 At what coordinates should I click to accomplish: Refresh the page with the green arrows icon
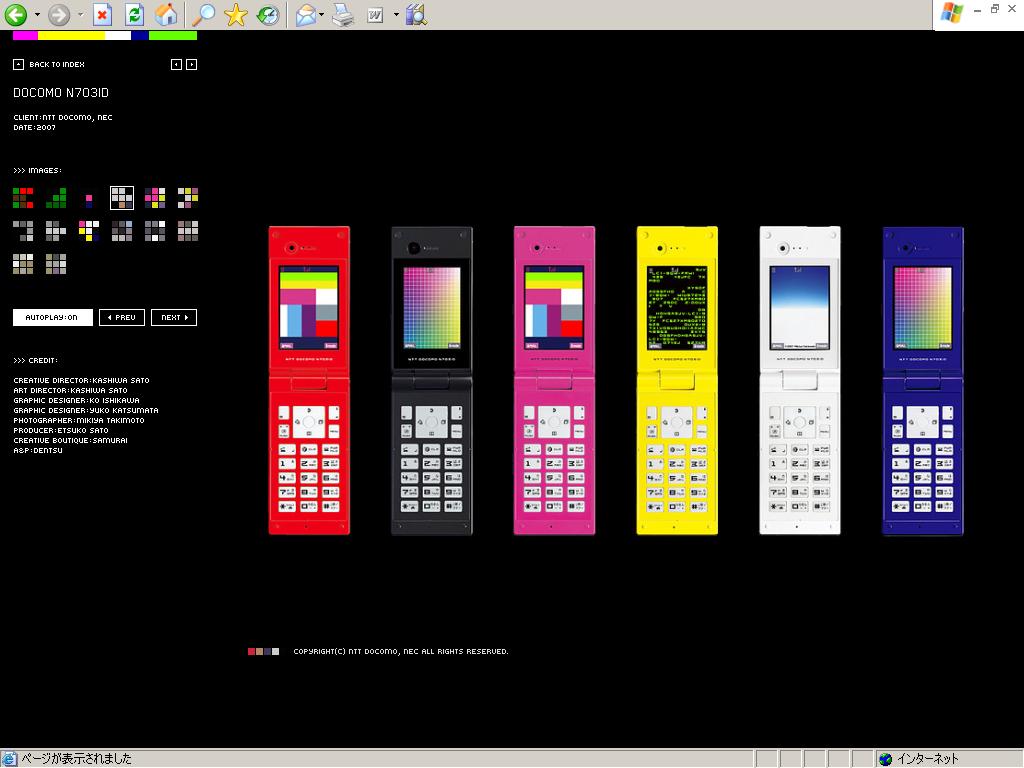click(135, 14)
